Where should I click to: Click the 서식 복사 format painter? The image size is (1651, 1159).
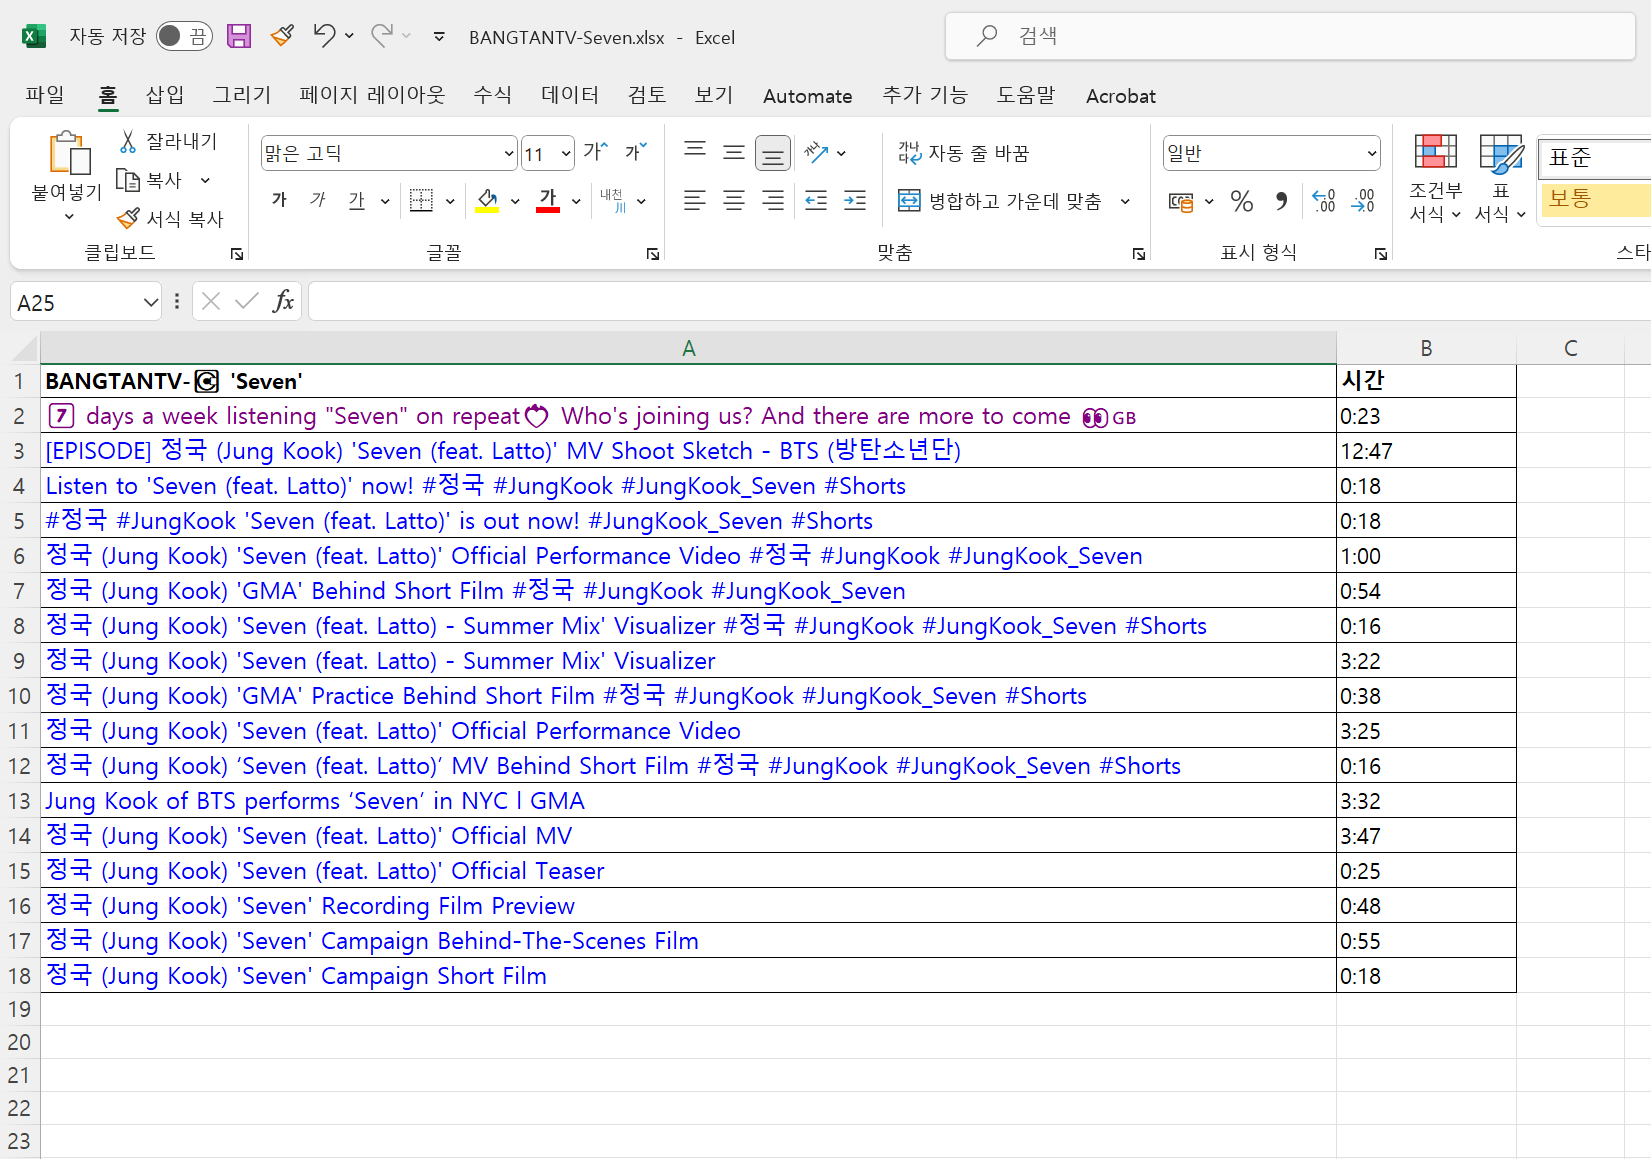[x=170, y=219]
